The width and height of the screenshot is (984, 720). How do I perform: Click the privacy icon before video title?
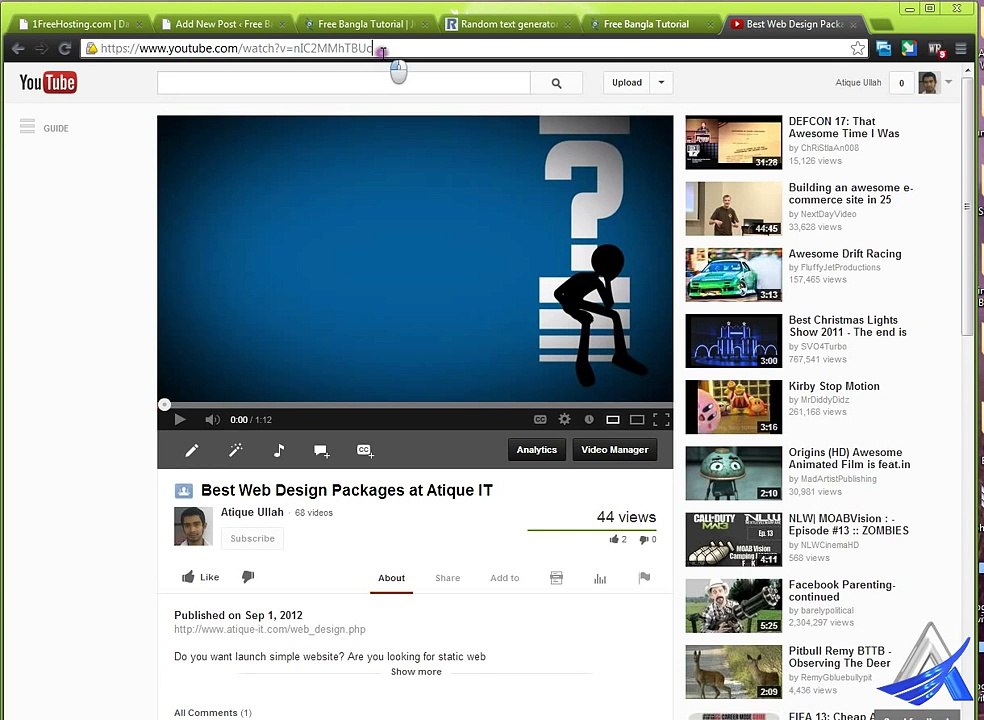(x=183, y=490)
